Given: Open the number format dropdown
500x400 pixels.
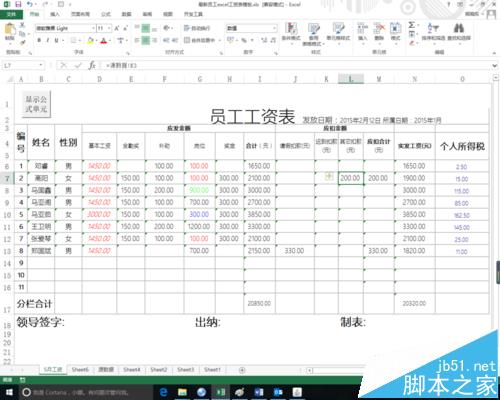Looking at the screenshot, I should tap(274, 28).
